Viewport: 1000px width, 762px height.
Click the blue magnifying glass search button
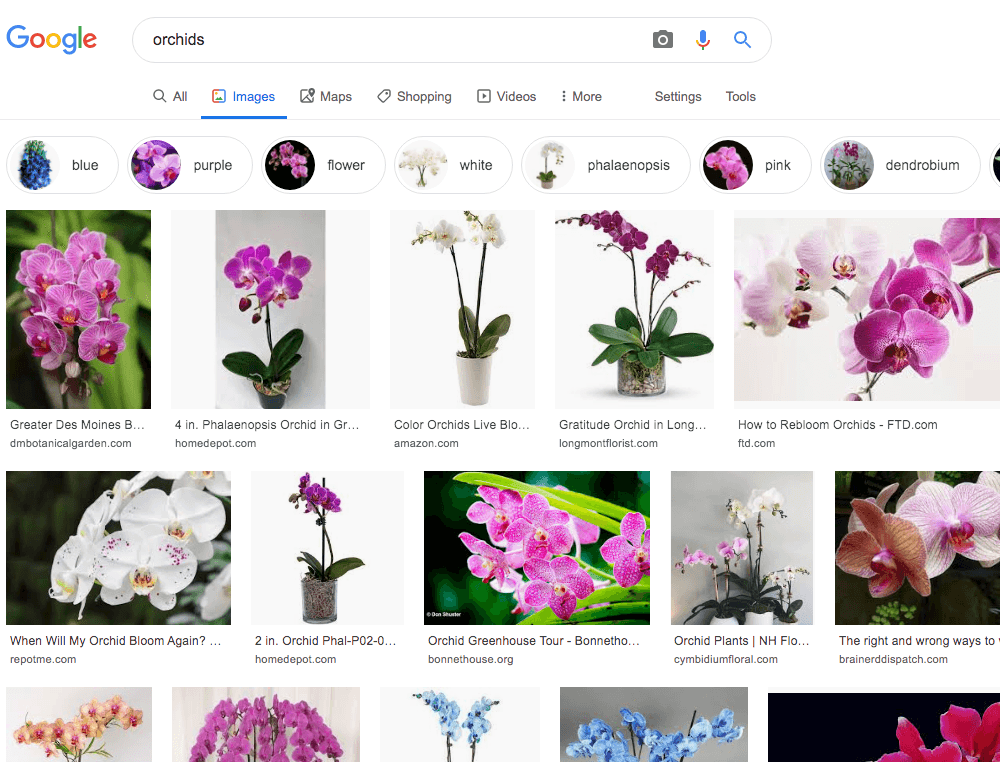[x=742, y=40]
